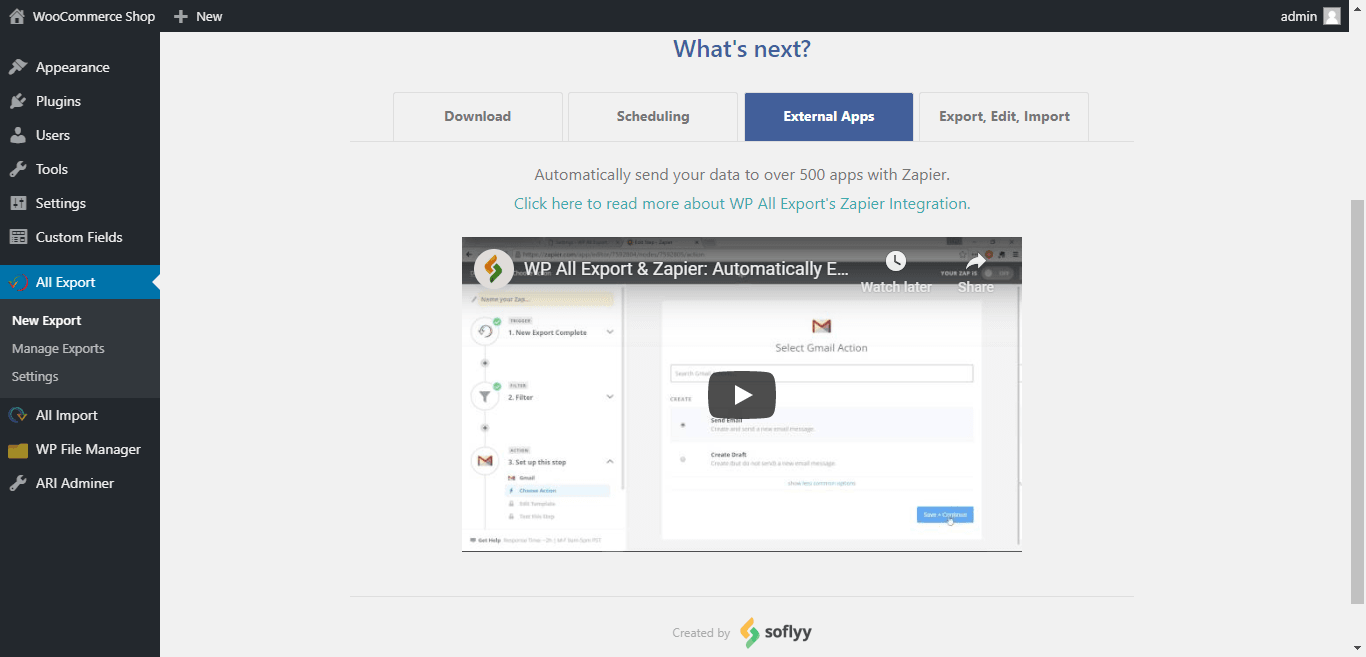Click the Custom Fields table icon
Screen dimensions: 1366x657
pyautogui.click(x=18, y=237)
